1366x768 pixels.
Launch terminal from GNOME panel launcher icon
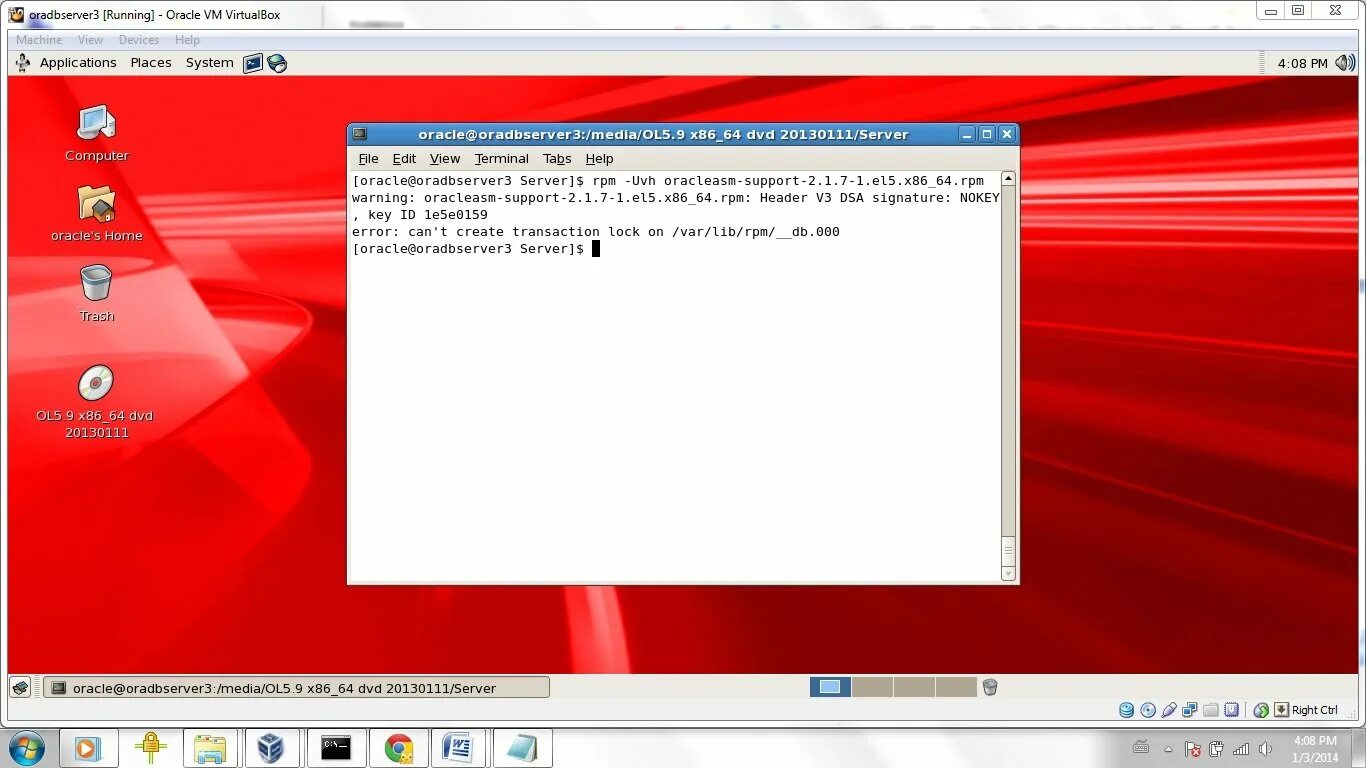(x=253, y=63)
